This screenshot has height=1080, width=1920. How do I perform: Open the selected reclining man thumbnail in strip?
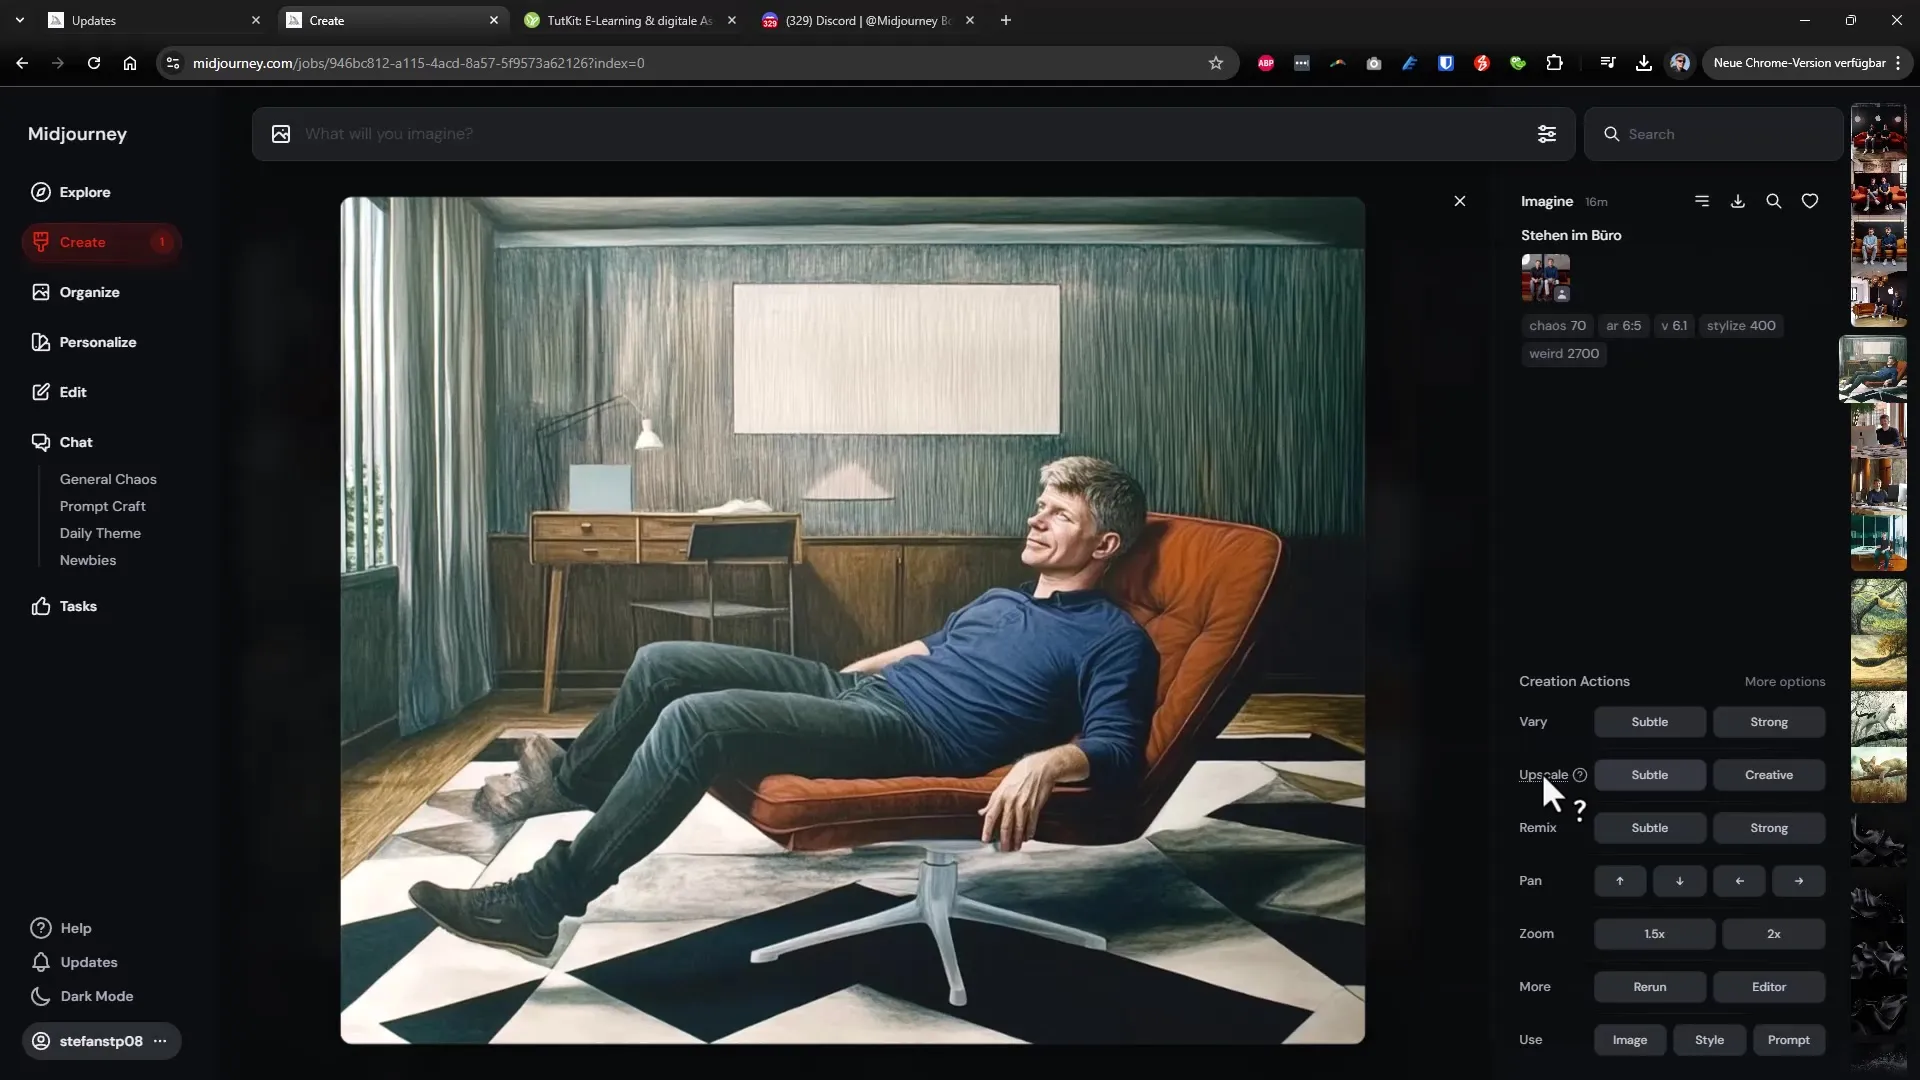click(1873, 369)
